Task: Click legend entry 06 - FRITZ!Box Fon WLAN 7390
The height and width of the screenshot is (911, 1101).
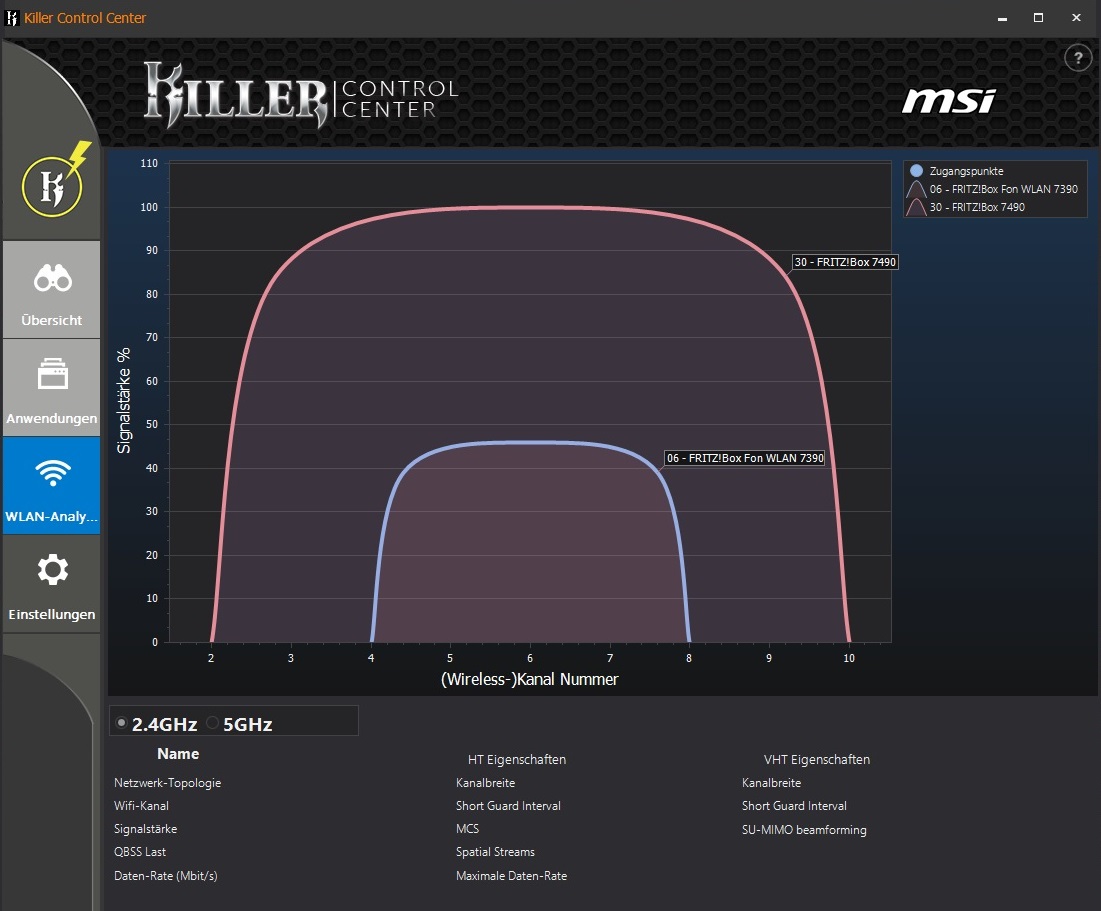Action: tap(994, 189)
